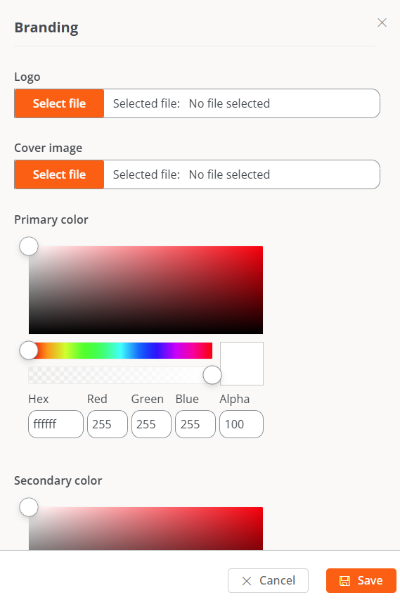The height and width of the screenshot is (600, 400).
Task: Click the Logo selected file field
Action: tap(242, 103)
